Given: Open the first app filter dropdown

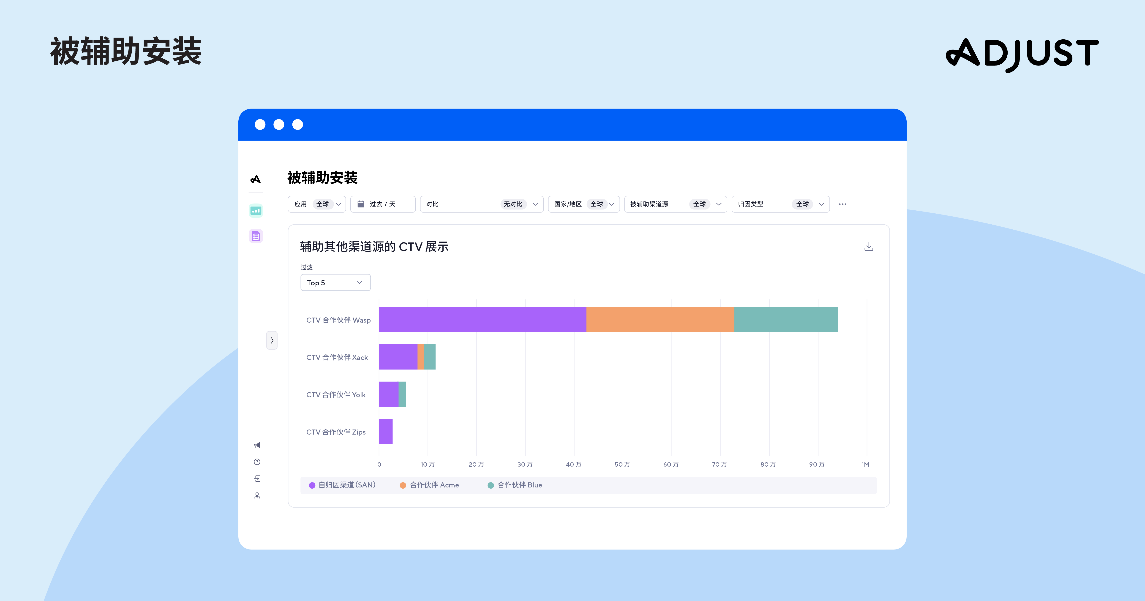Looking at the screenshot, I should (x=317, y=204).
